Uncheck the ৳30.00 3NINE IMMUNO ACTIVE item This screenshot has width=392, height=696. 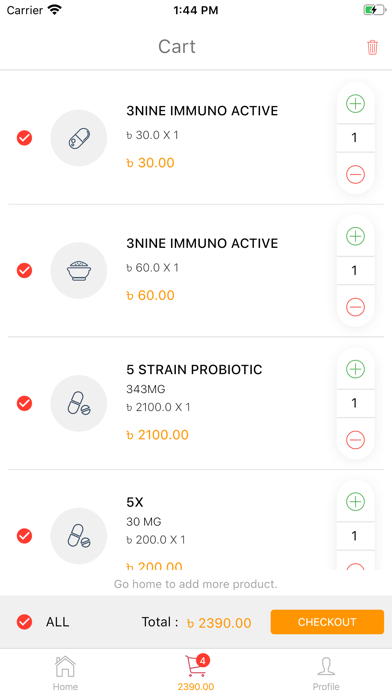(24, 138)
